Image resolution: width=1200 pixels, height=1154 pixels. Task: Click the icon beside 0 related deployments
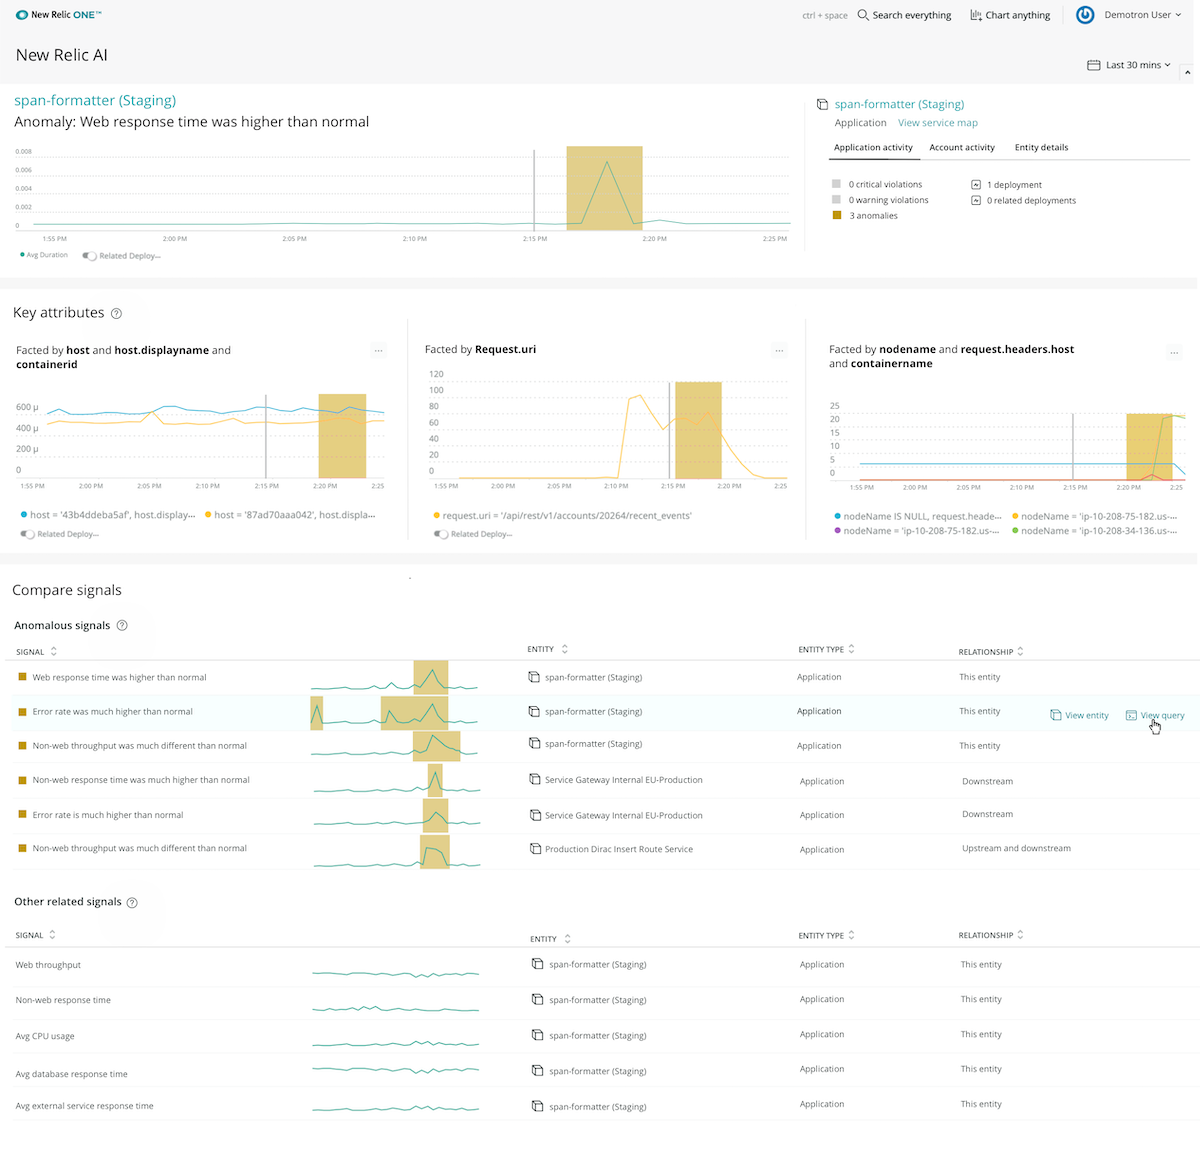[x=976, y=200]
